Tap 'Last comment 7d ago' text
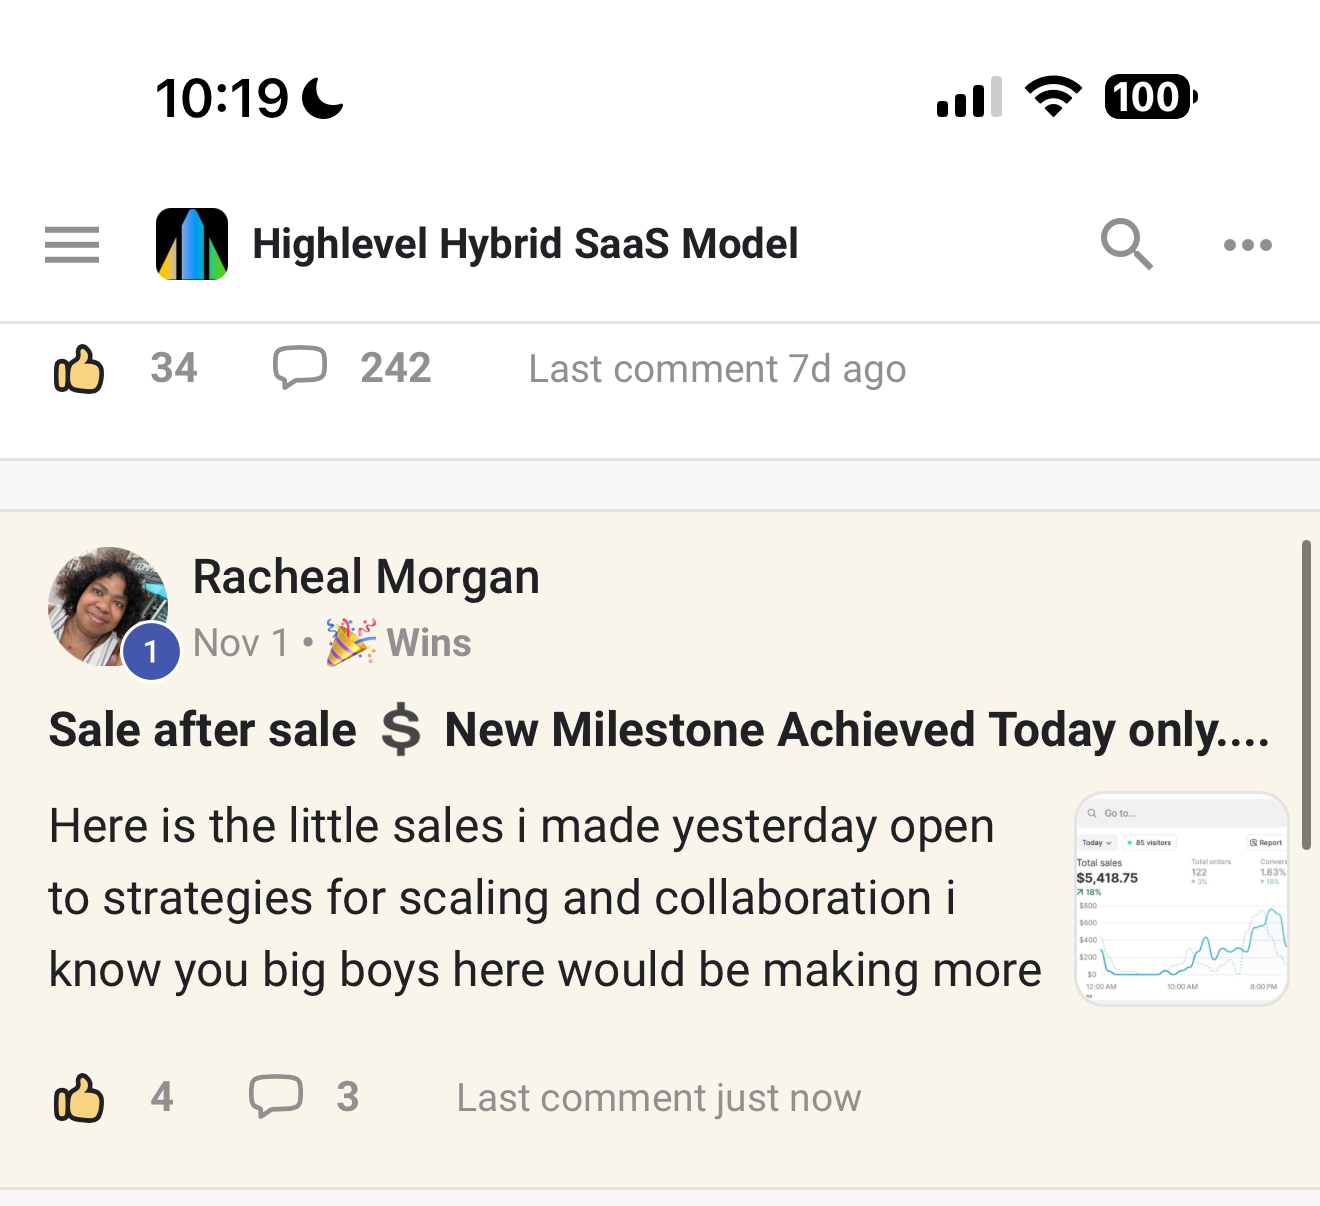Viewport: 1320px width, 1206px height. (x=717, y=369)
